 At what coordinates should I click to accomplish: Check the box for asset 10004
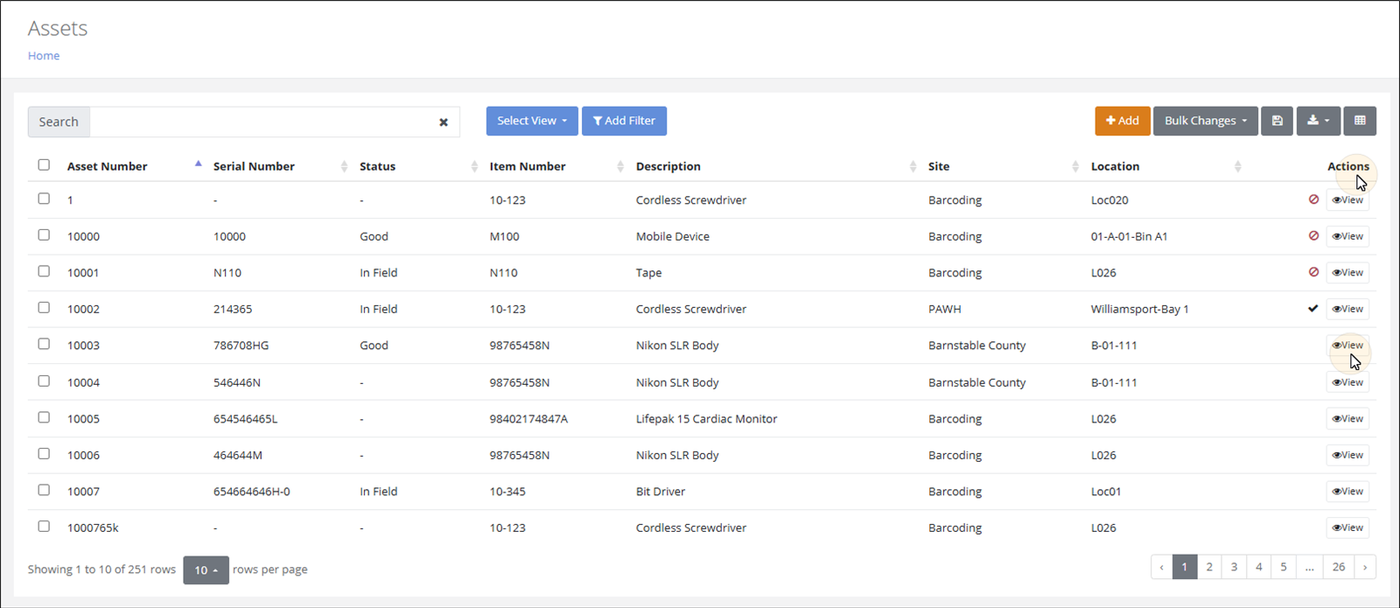tap(44, 381)
